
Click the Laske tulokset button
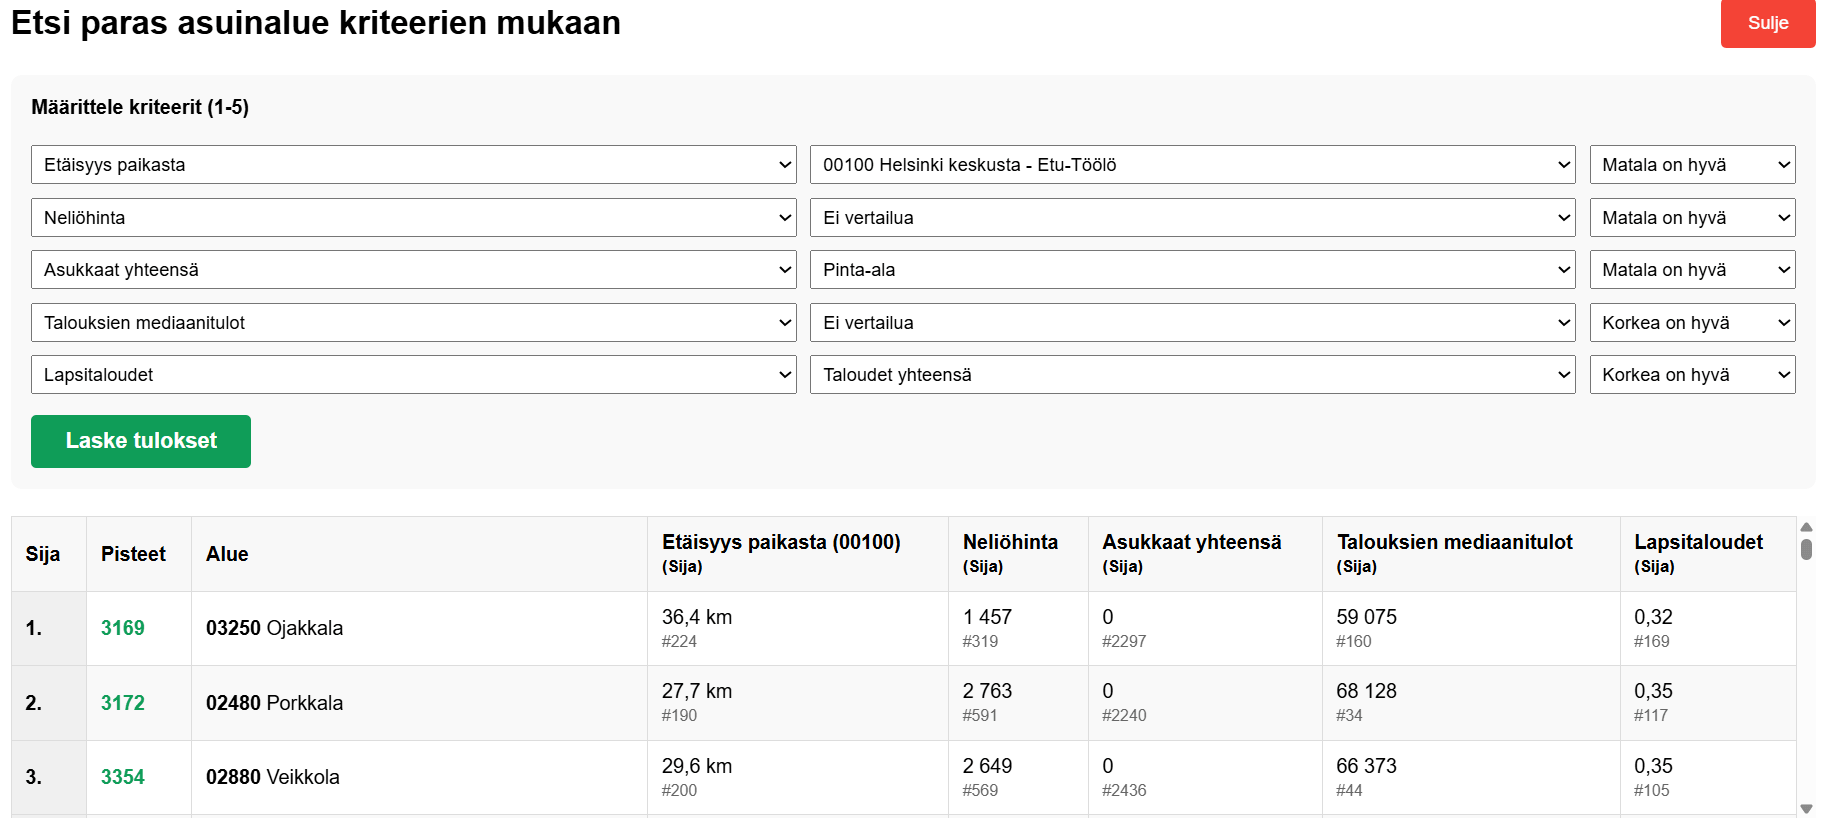pyautogui.click(x=141, y=441)
